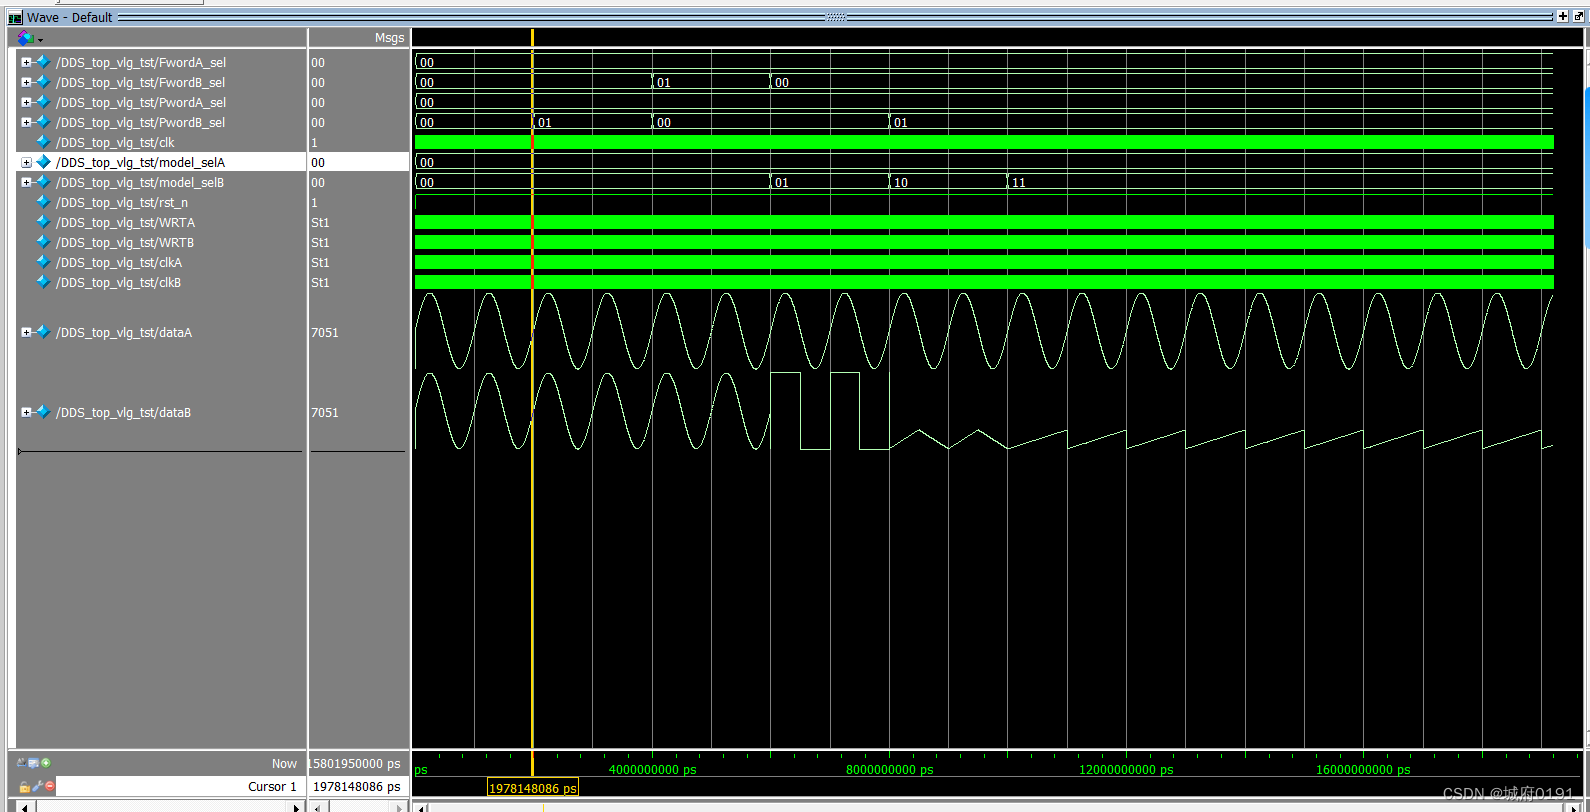The height and width of the screenshot is (812, 1590).
Task: Expand the FwordA_sel signal bus
Action: (26, 62)
